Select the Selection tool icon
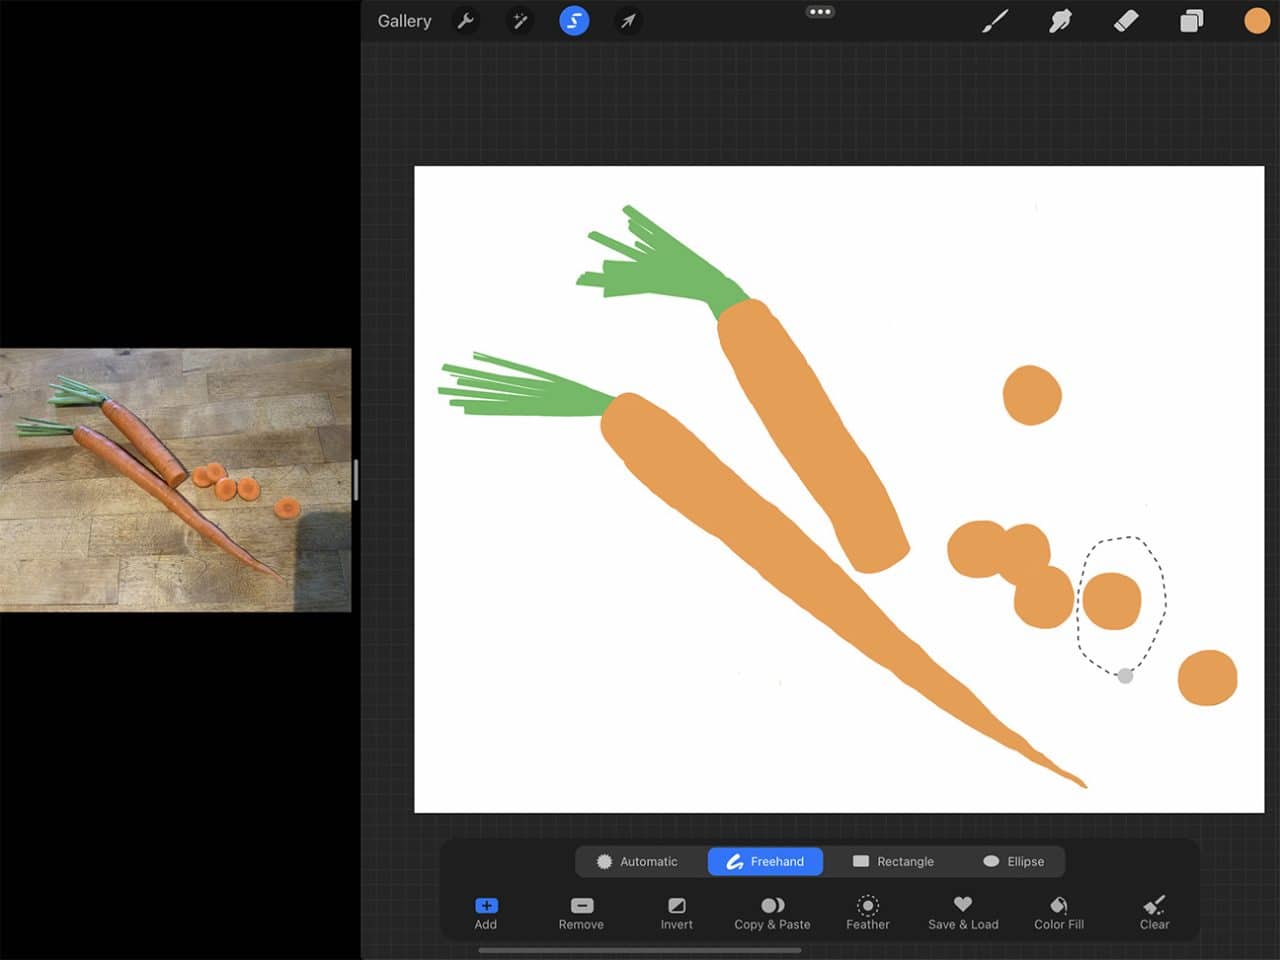 click(574, 20)
